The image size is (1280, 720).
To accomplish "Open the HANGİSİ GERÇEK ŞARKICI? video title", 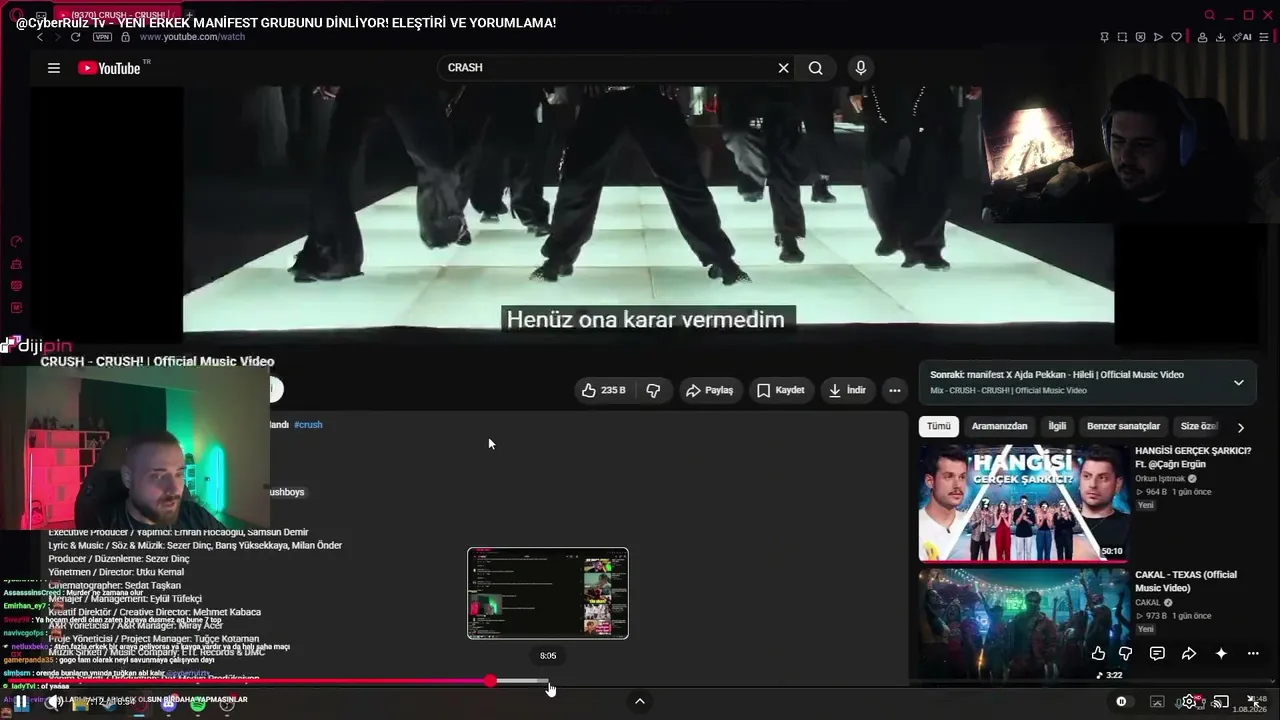I will (1193, 457).
